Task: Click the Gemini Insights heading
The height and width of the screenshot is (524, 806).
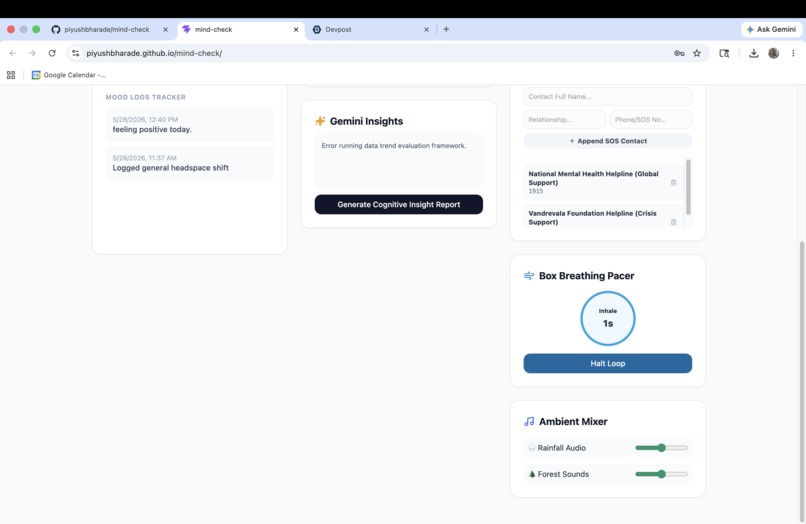Action: pyautogui.click(x=366, y=121)
